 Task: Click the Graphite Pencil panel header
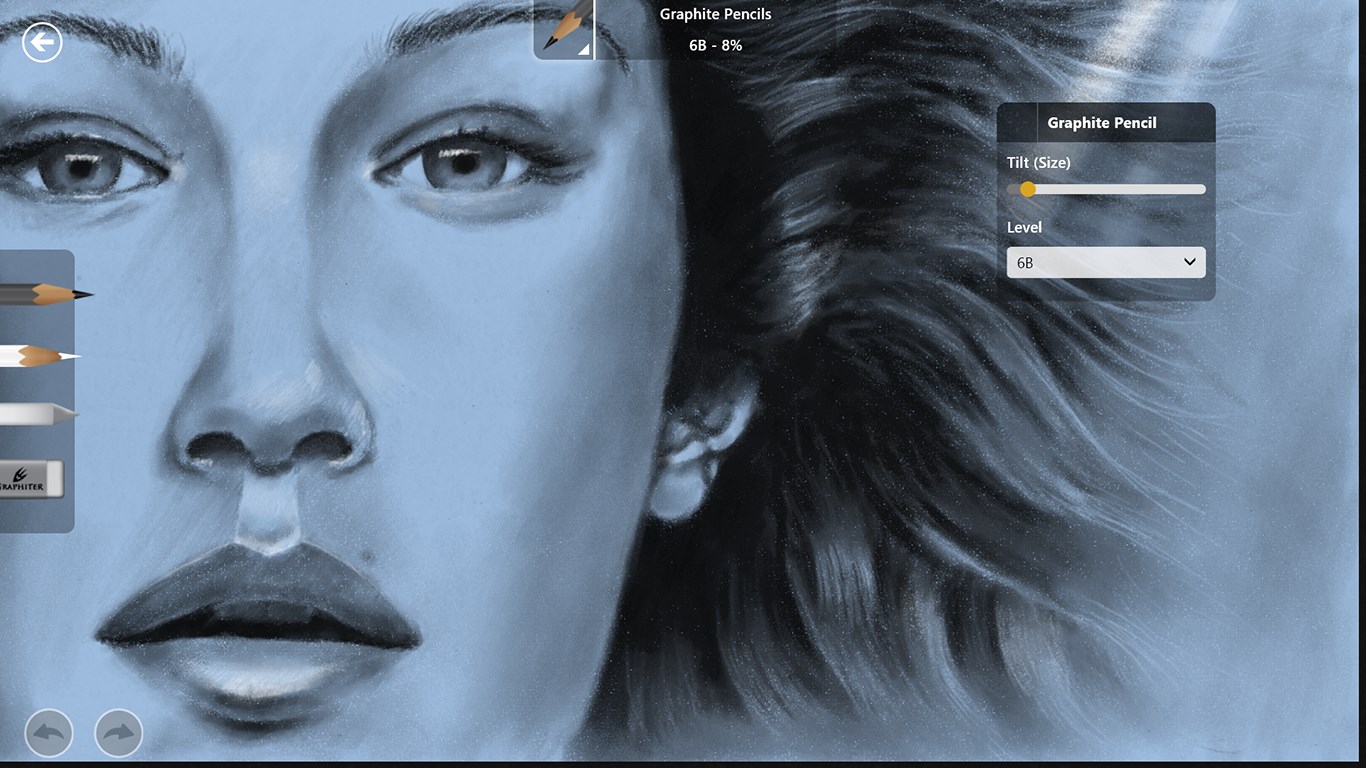tap(1101, 122)
